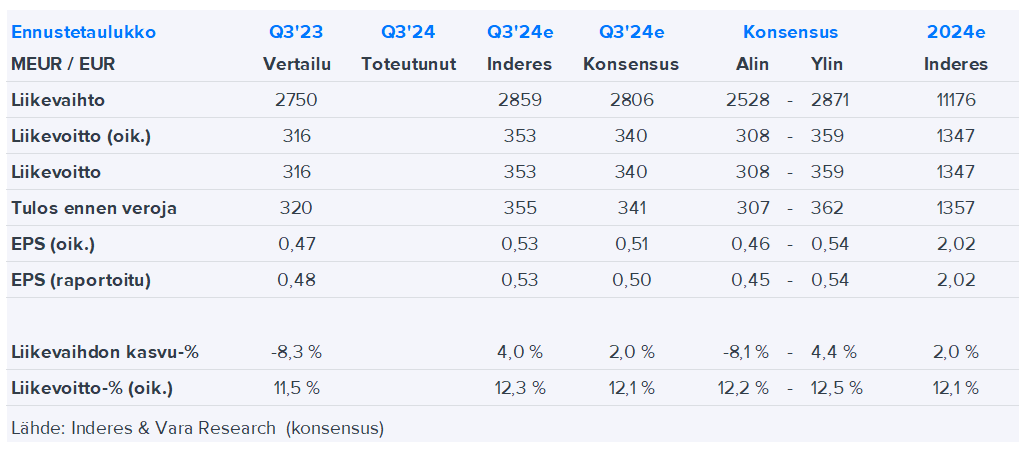Select the MEUR / EUR unit label
The width and height of the screenshot is (1026, 451).
(63, 64)
